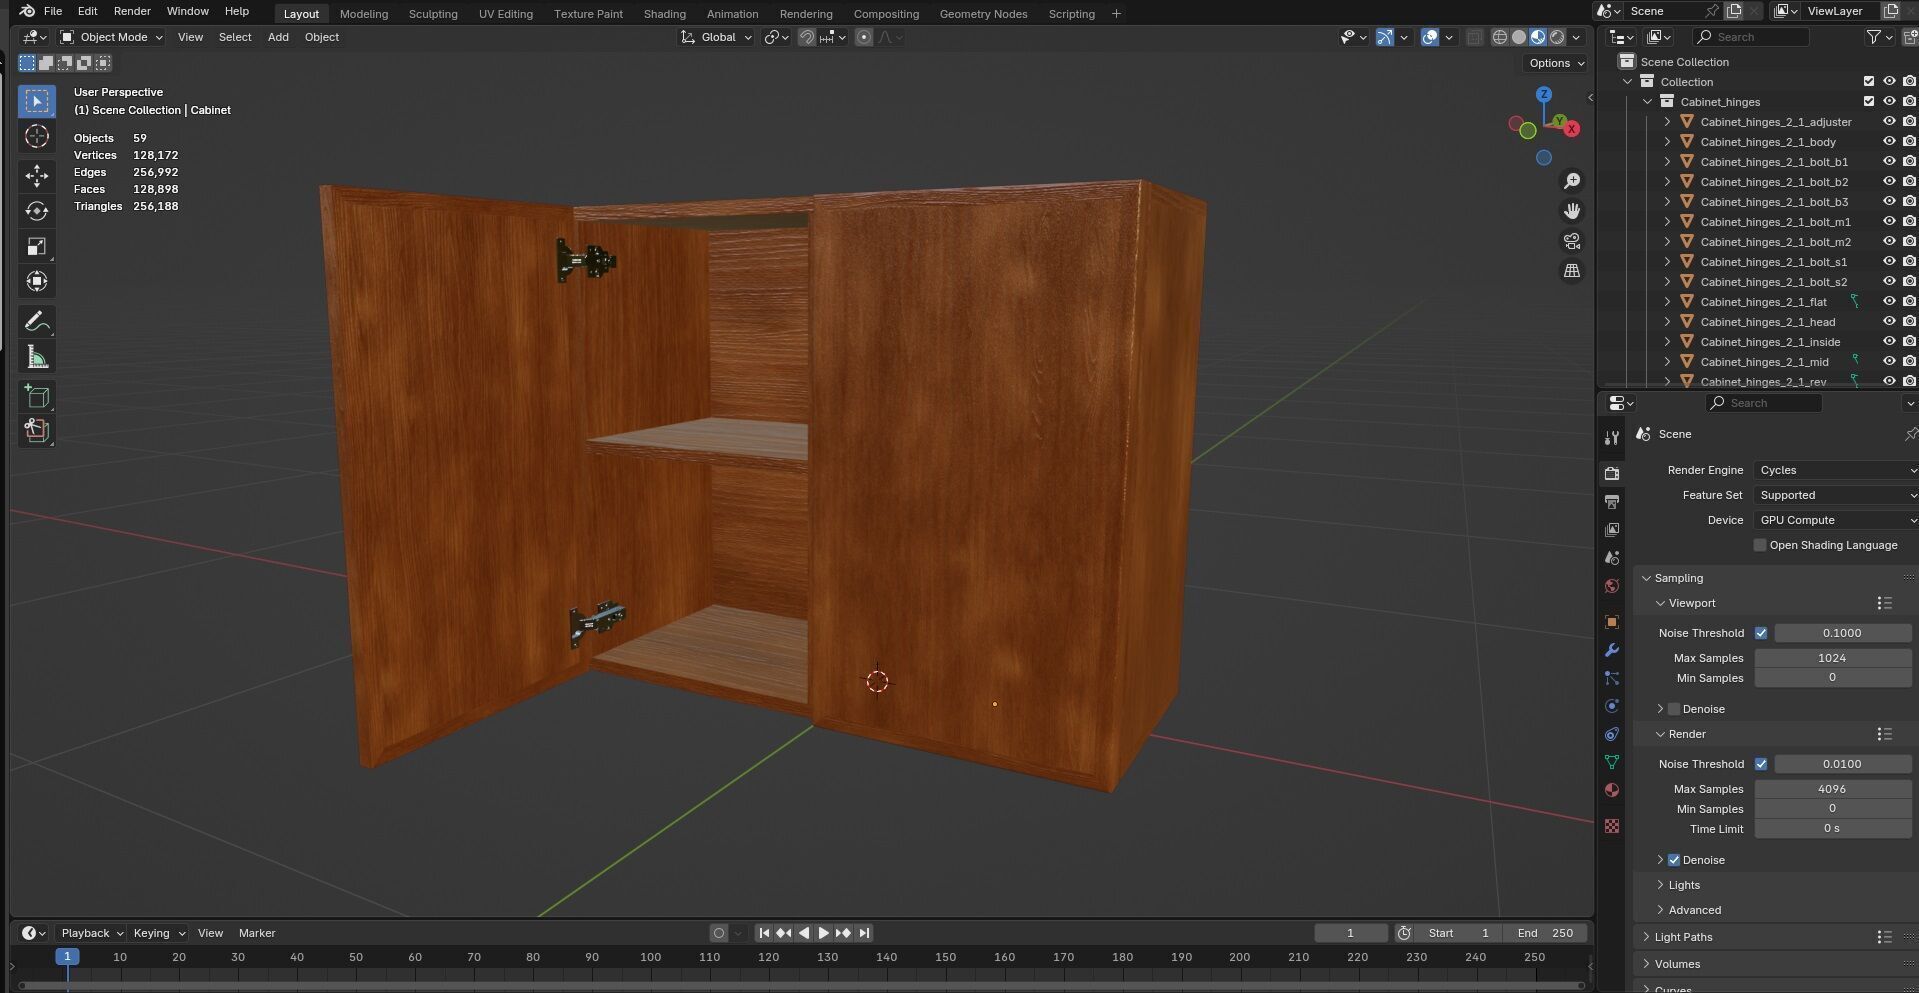The image size is (1919, 993).
Task: Open the Object Mode dropdown
Action: [x=111, y=37]
